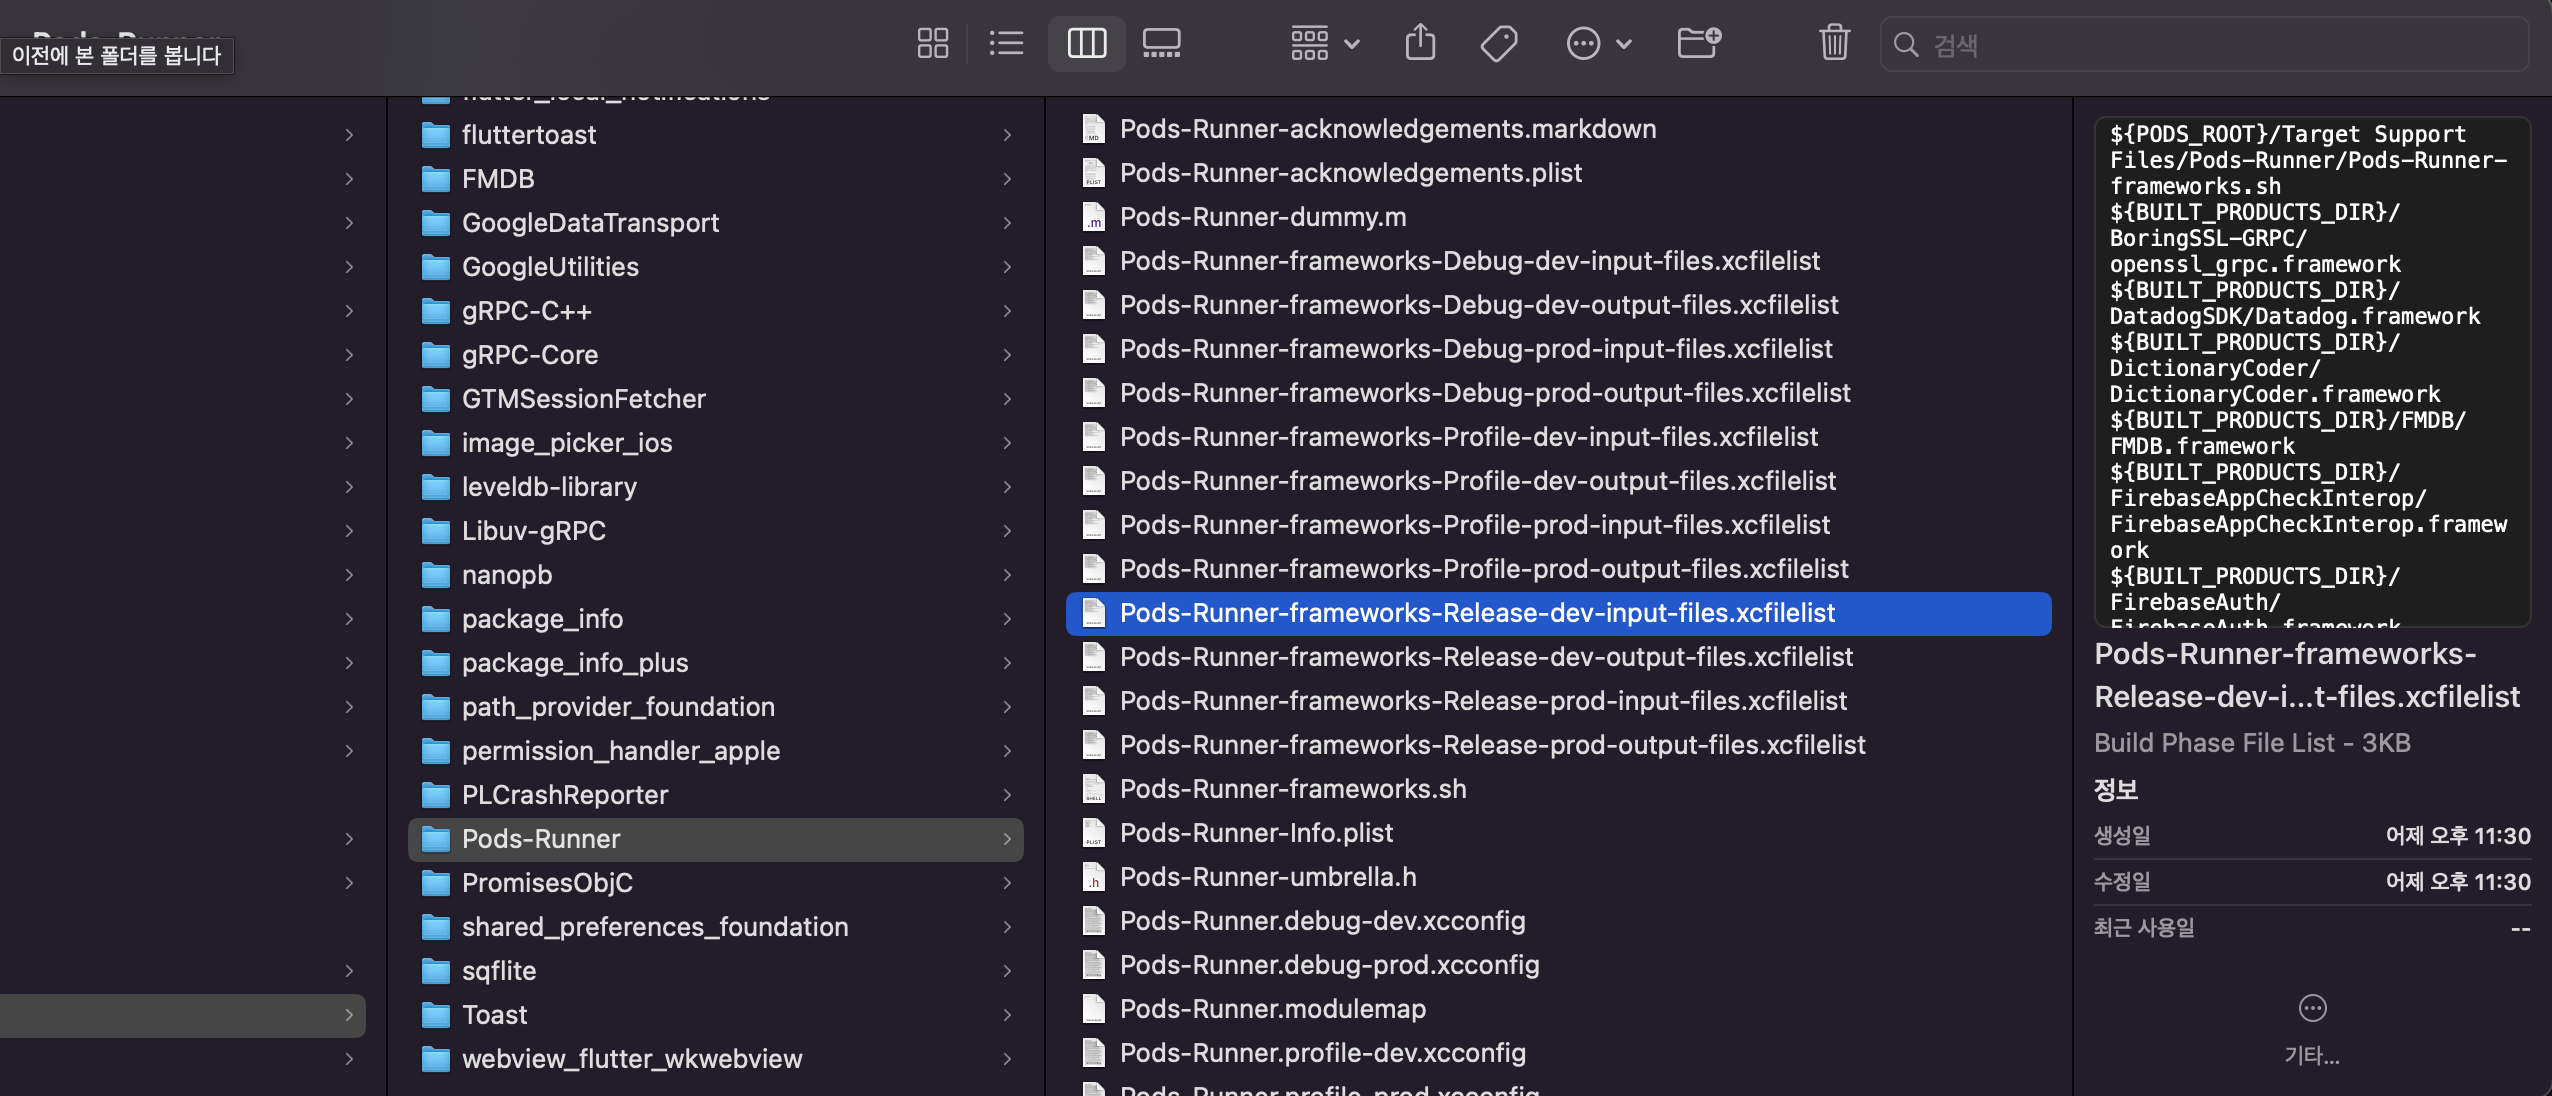
Task: Expand the shared_preferences_foundation chevron
Action: (1007, 927)
